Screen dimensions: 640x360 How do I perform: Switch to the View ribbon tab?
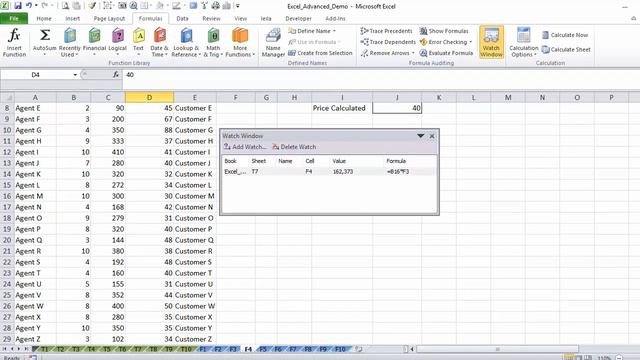pyautogui.click(x=240, y=18)
